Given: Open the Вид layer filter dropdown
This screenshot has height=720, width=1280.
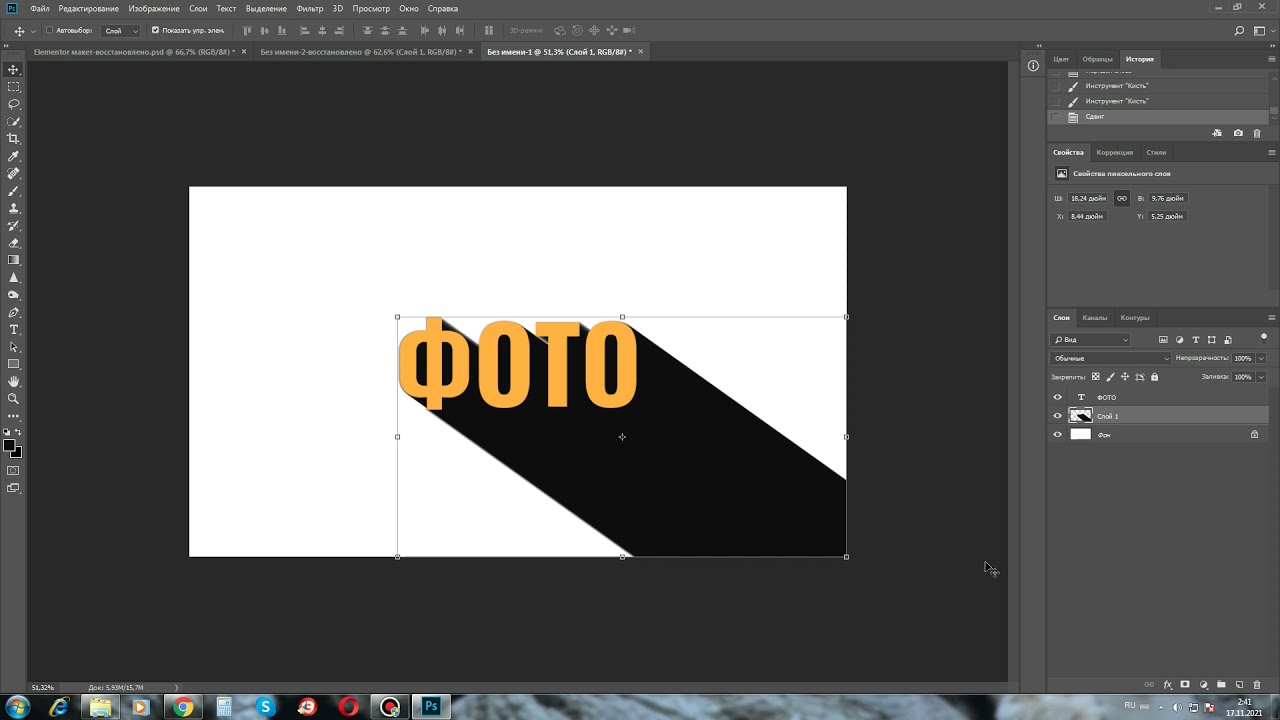Looking at the screenshot, I should click(1090, 340).
